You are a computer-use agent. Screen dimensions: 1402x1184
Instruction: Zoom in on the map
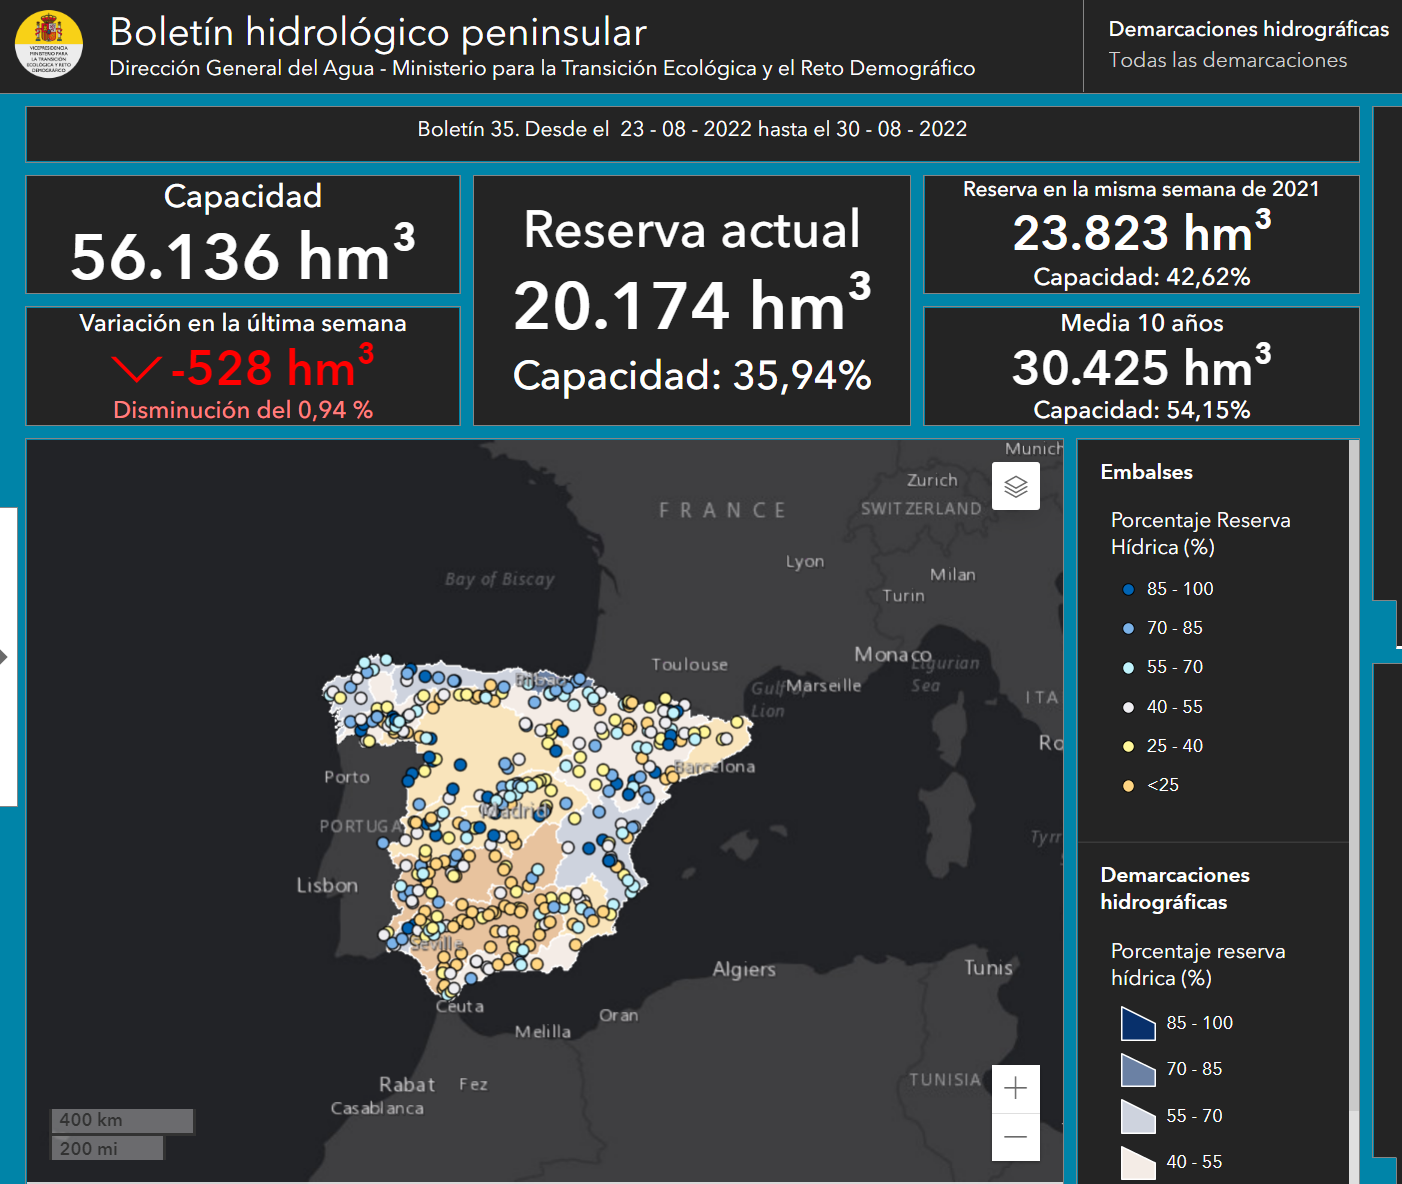pyautogui.click(x=1015, y=1089)
